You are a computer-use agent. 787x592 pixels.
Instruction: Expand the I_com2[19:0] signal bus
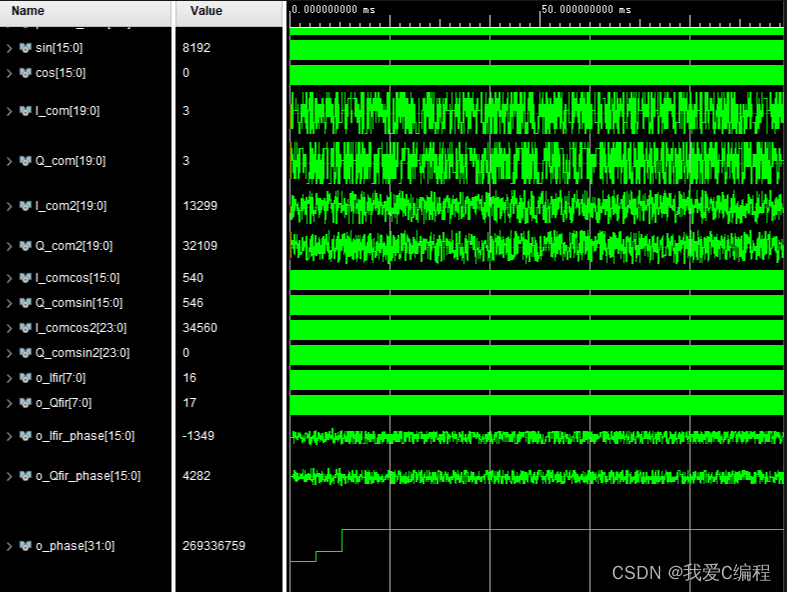pyautogui.click(x=9, y=206)
